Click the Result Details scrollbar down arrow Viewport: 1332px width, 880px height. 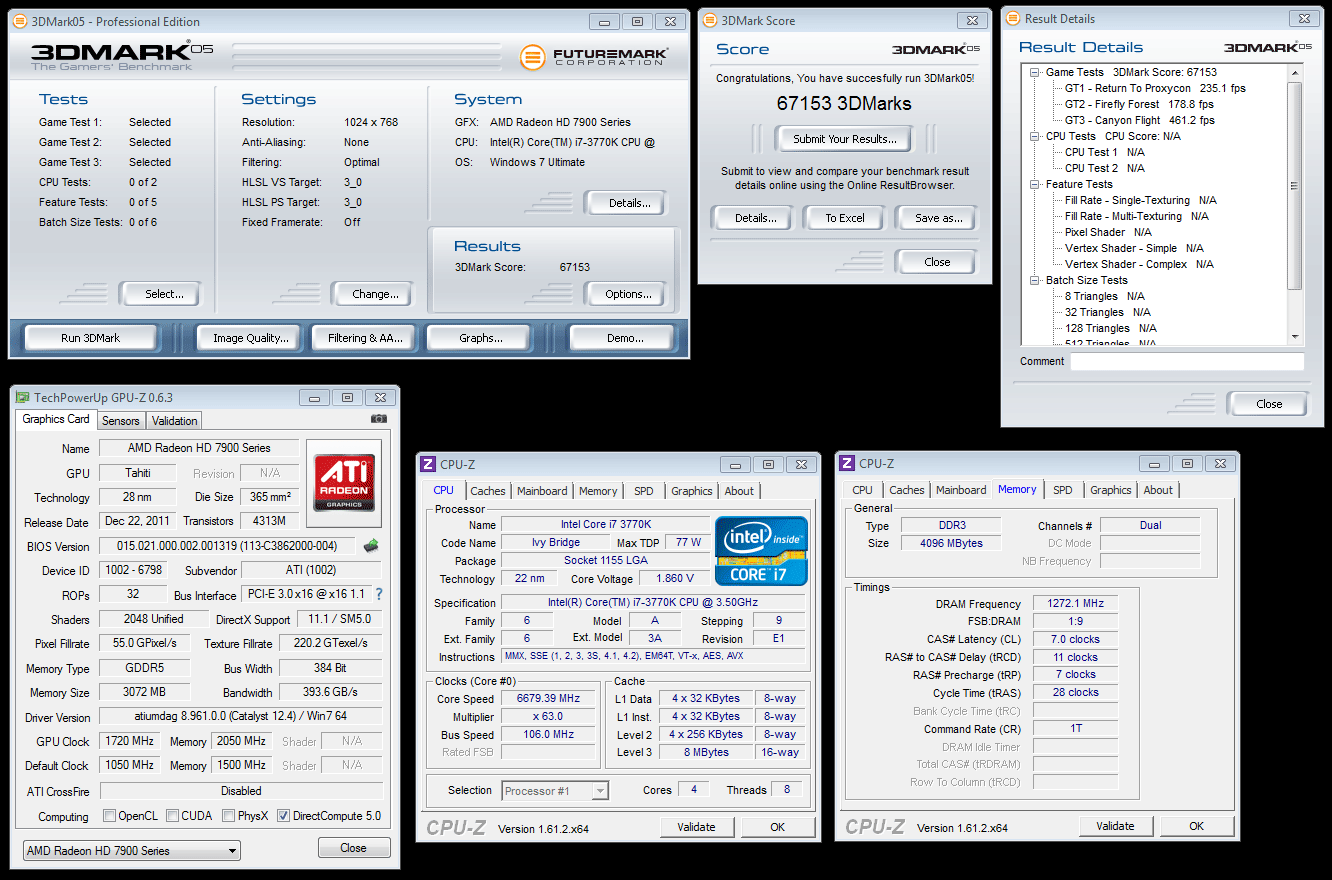[1295, 337]
